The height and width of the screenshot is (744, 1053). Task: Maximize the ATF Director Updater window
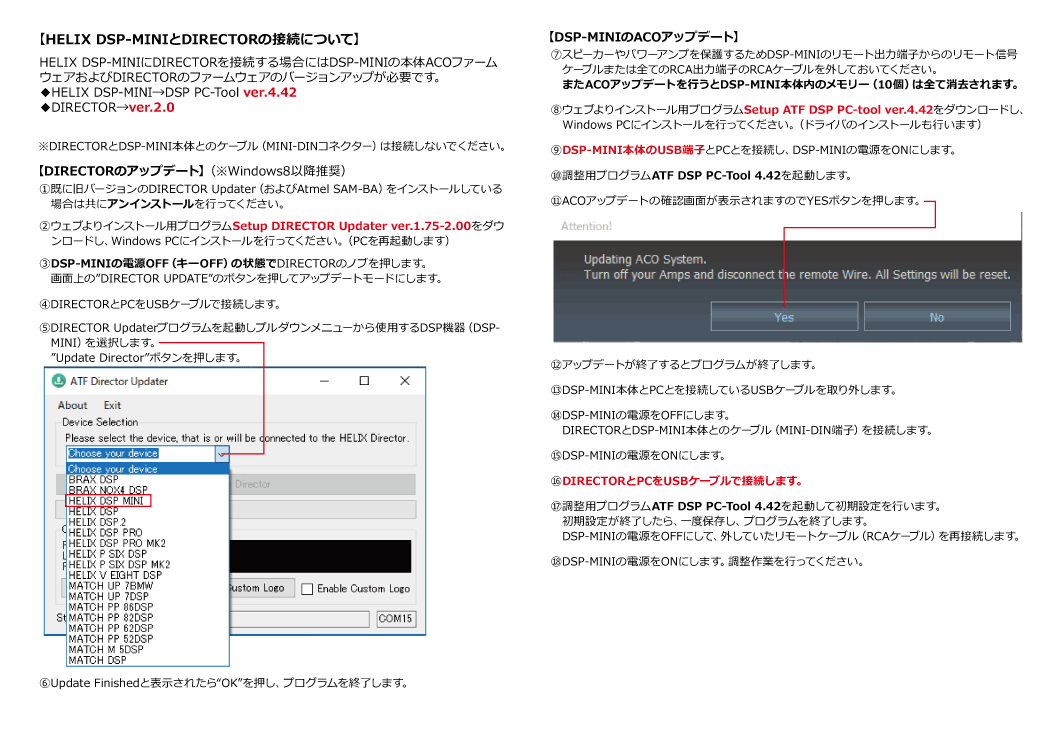tap(364, 381)
